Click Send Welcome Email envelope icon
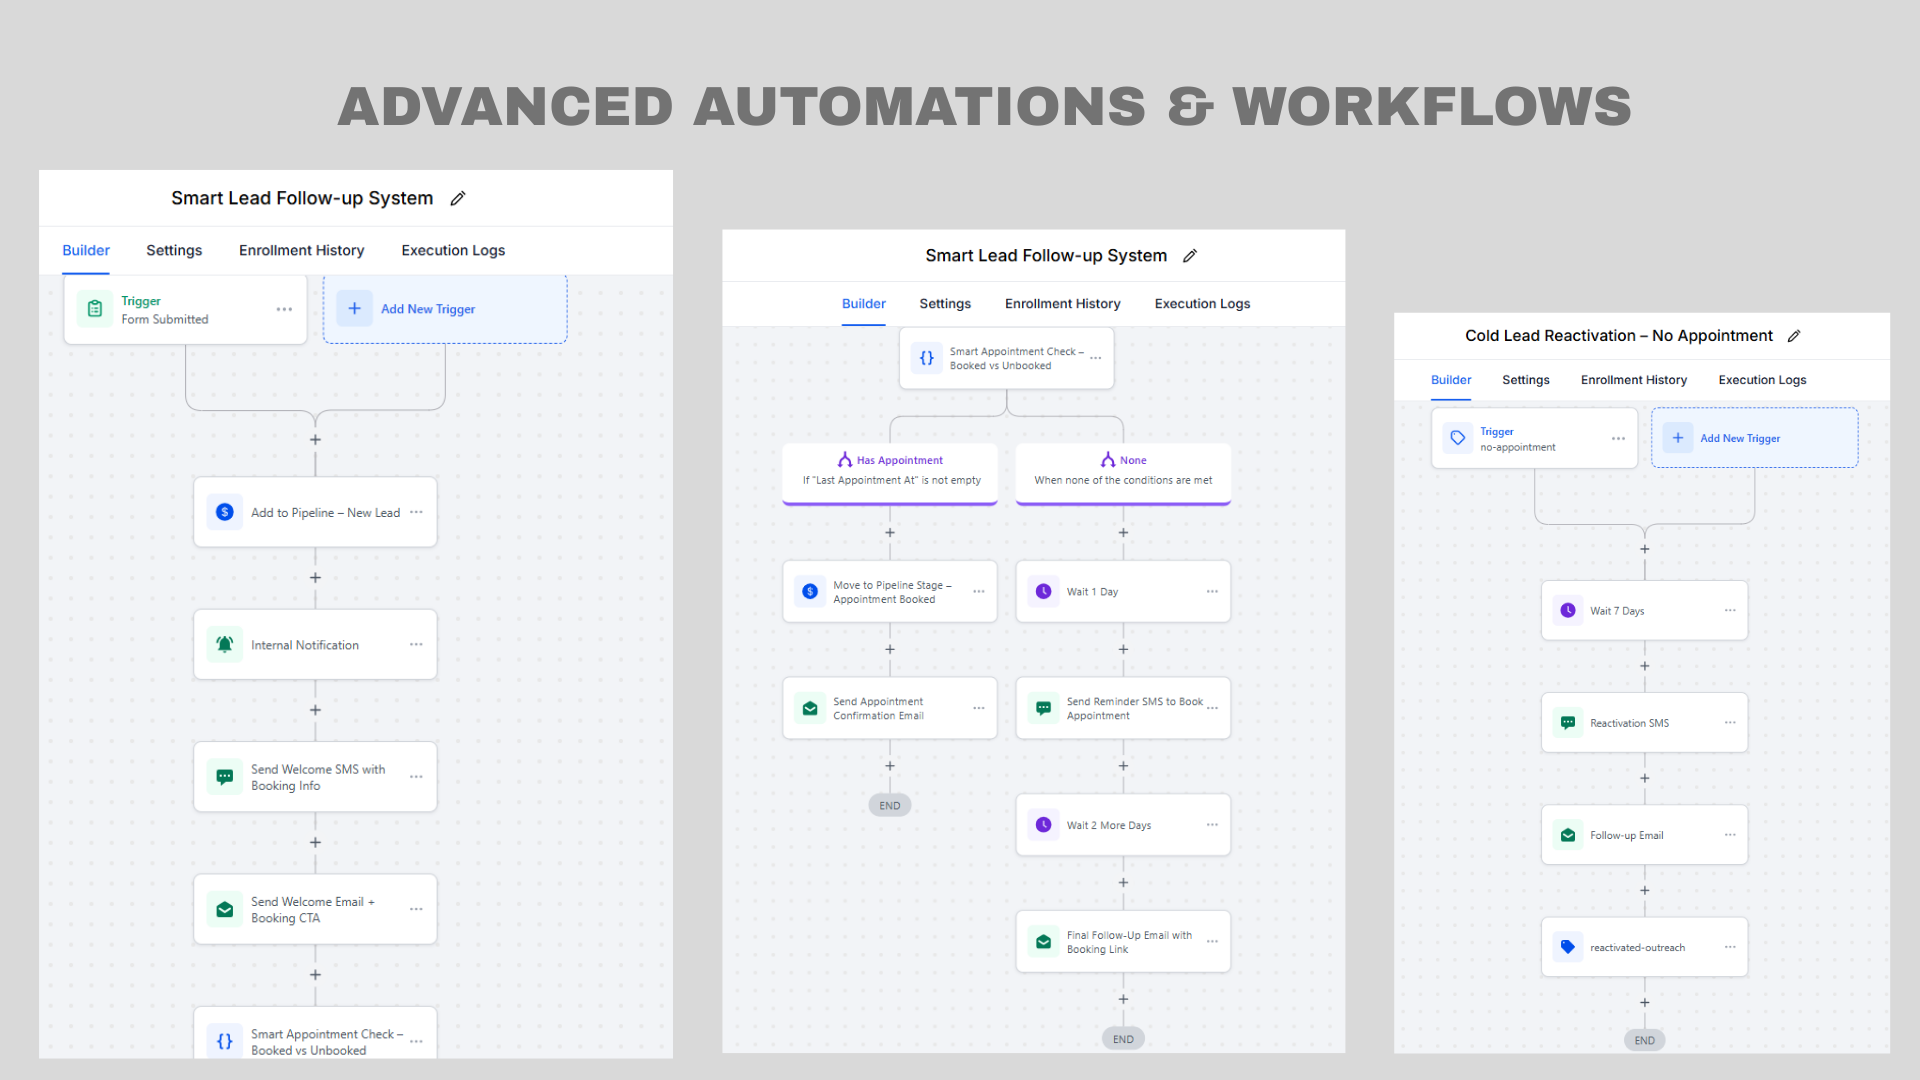Image resolution: width=1920 pixels, height=1080 pixels. click(x=225, y=909)
